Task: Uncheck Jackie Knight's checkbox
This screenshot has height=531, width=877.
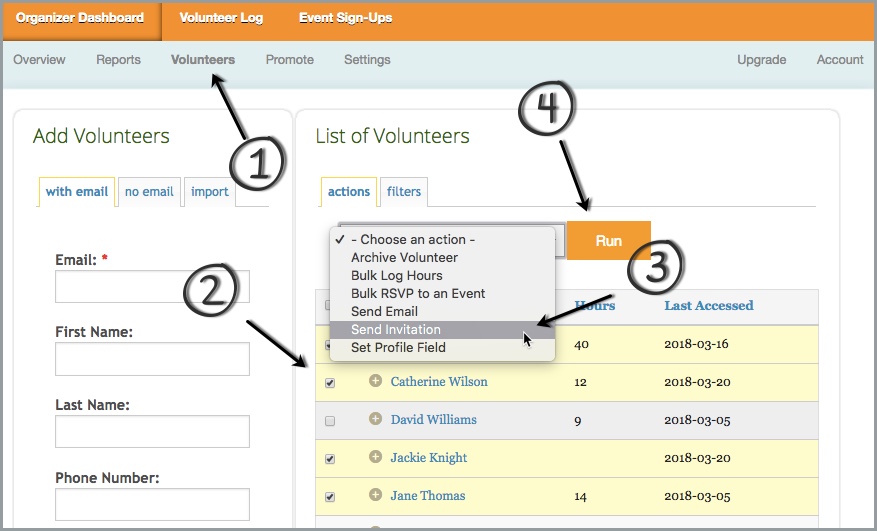Action: [x=330, y=459]
